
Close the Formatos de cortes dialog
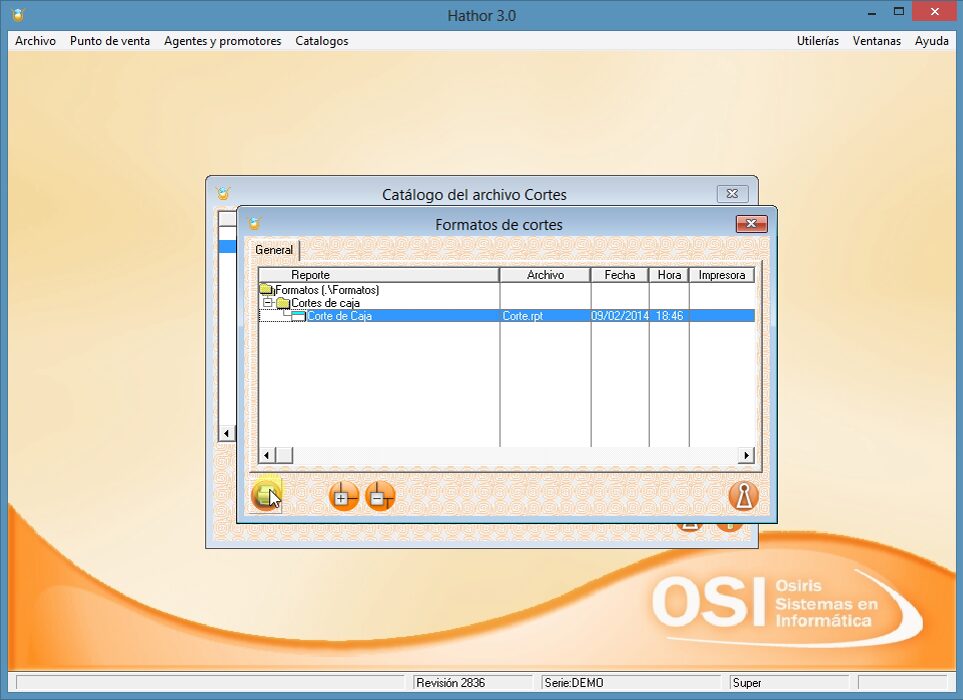[x=751, y=224]
